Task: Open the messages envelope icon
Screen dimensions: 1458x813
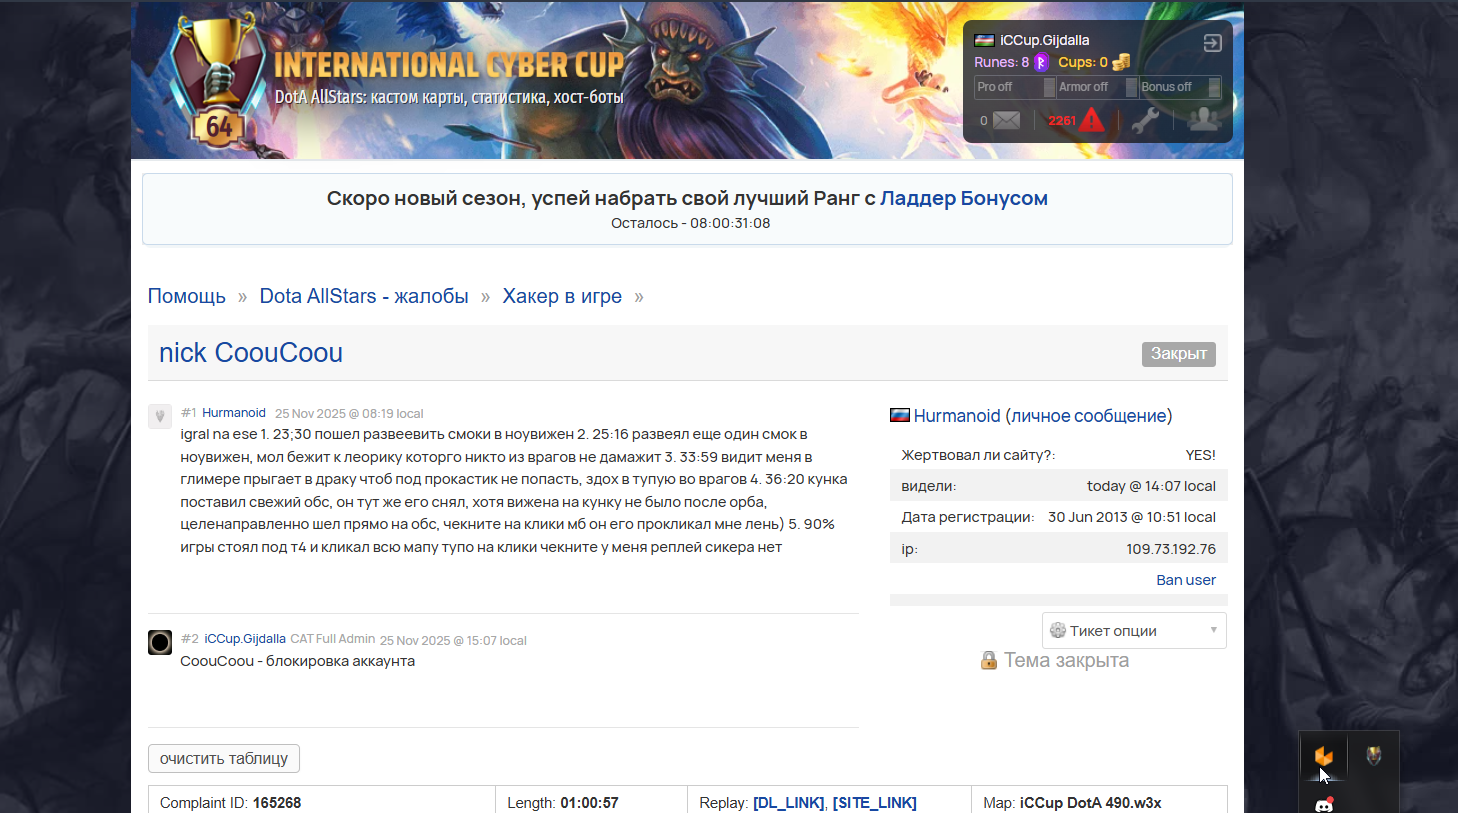Action: [x=1007, y=121]
